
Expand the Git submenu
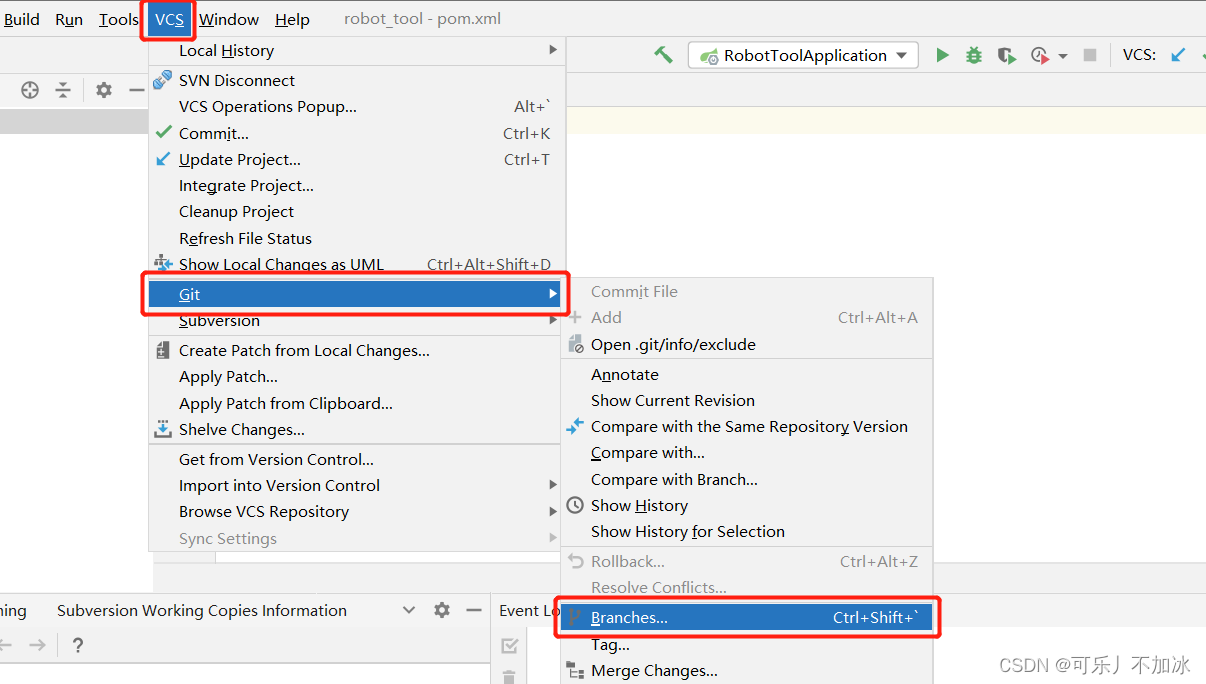(357, 294)
